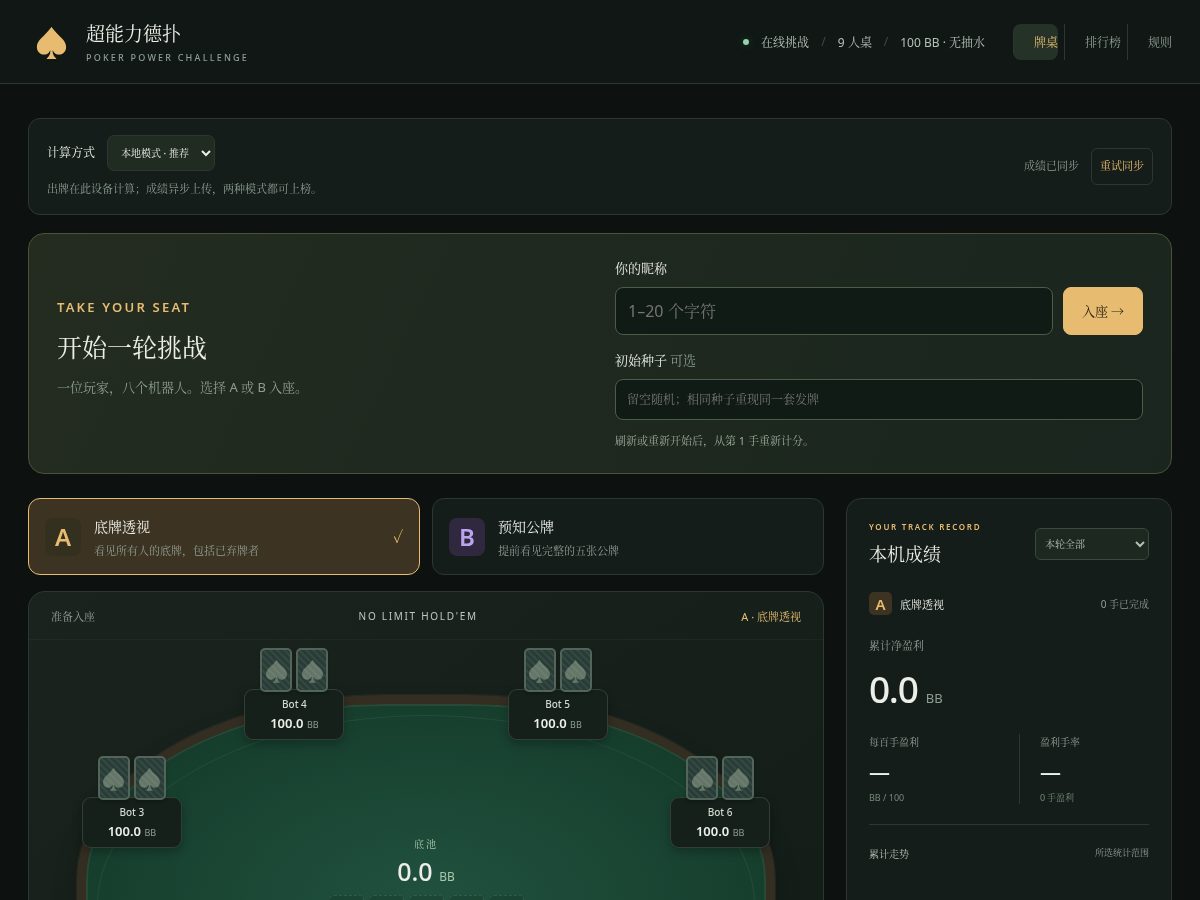Screen dimensions: 1200x900
Task: Click the 成绩已同步 status text
Action: click(1051, 166)
